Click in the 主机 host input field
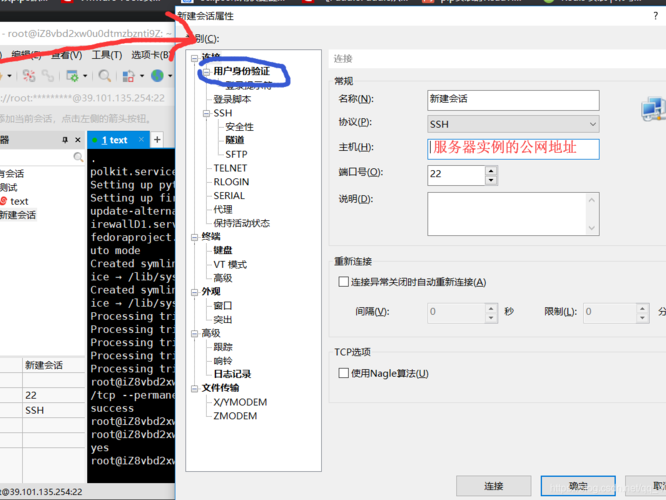Viewport: 666px width, 500px height. click(x=513, y=149)
